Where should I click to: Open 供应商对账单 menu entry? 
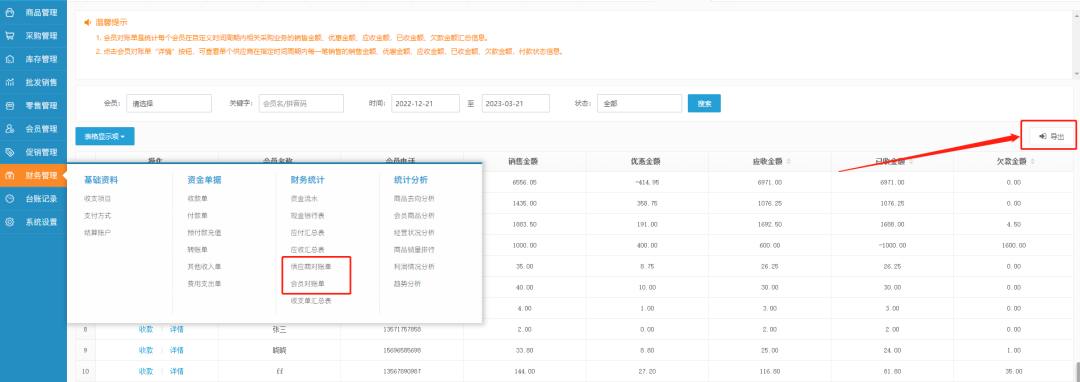click(x=311, y=266)
